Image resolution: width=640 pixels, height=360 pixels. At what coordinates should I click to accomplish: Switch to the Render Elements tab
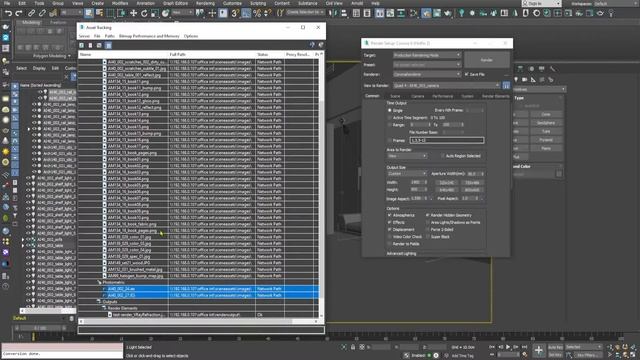click(496, 96)
